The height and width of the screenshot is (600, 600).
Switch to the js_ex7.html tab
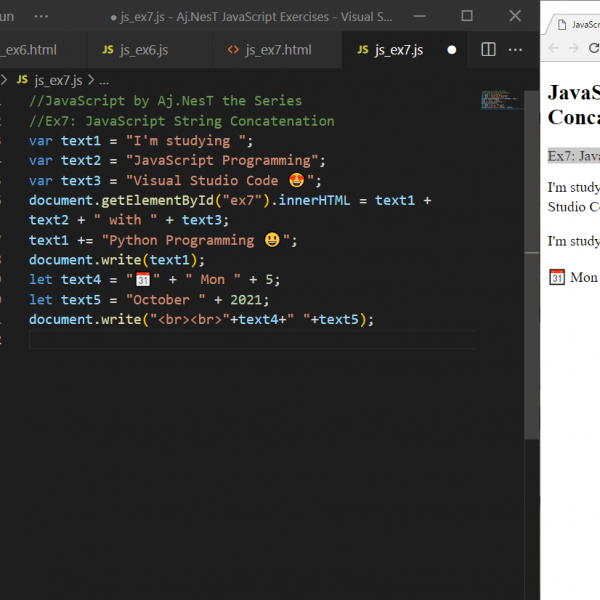(x=278, y=50)
